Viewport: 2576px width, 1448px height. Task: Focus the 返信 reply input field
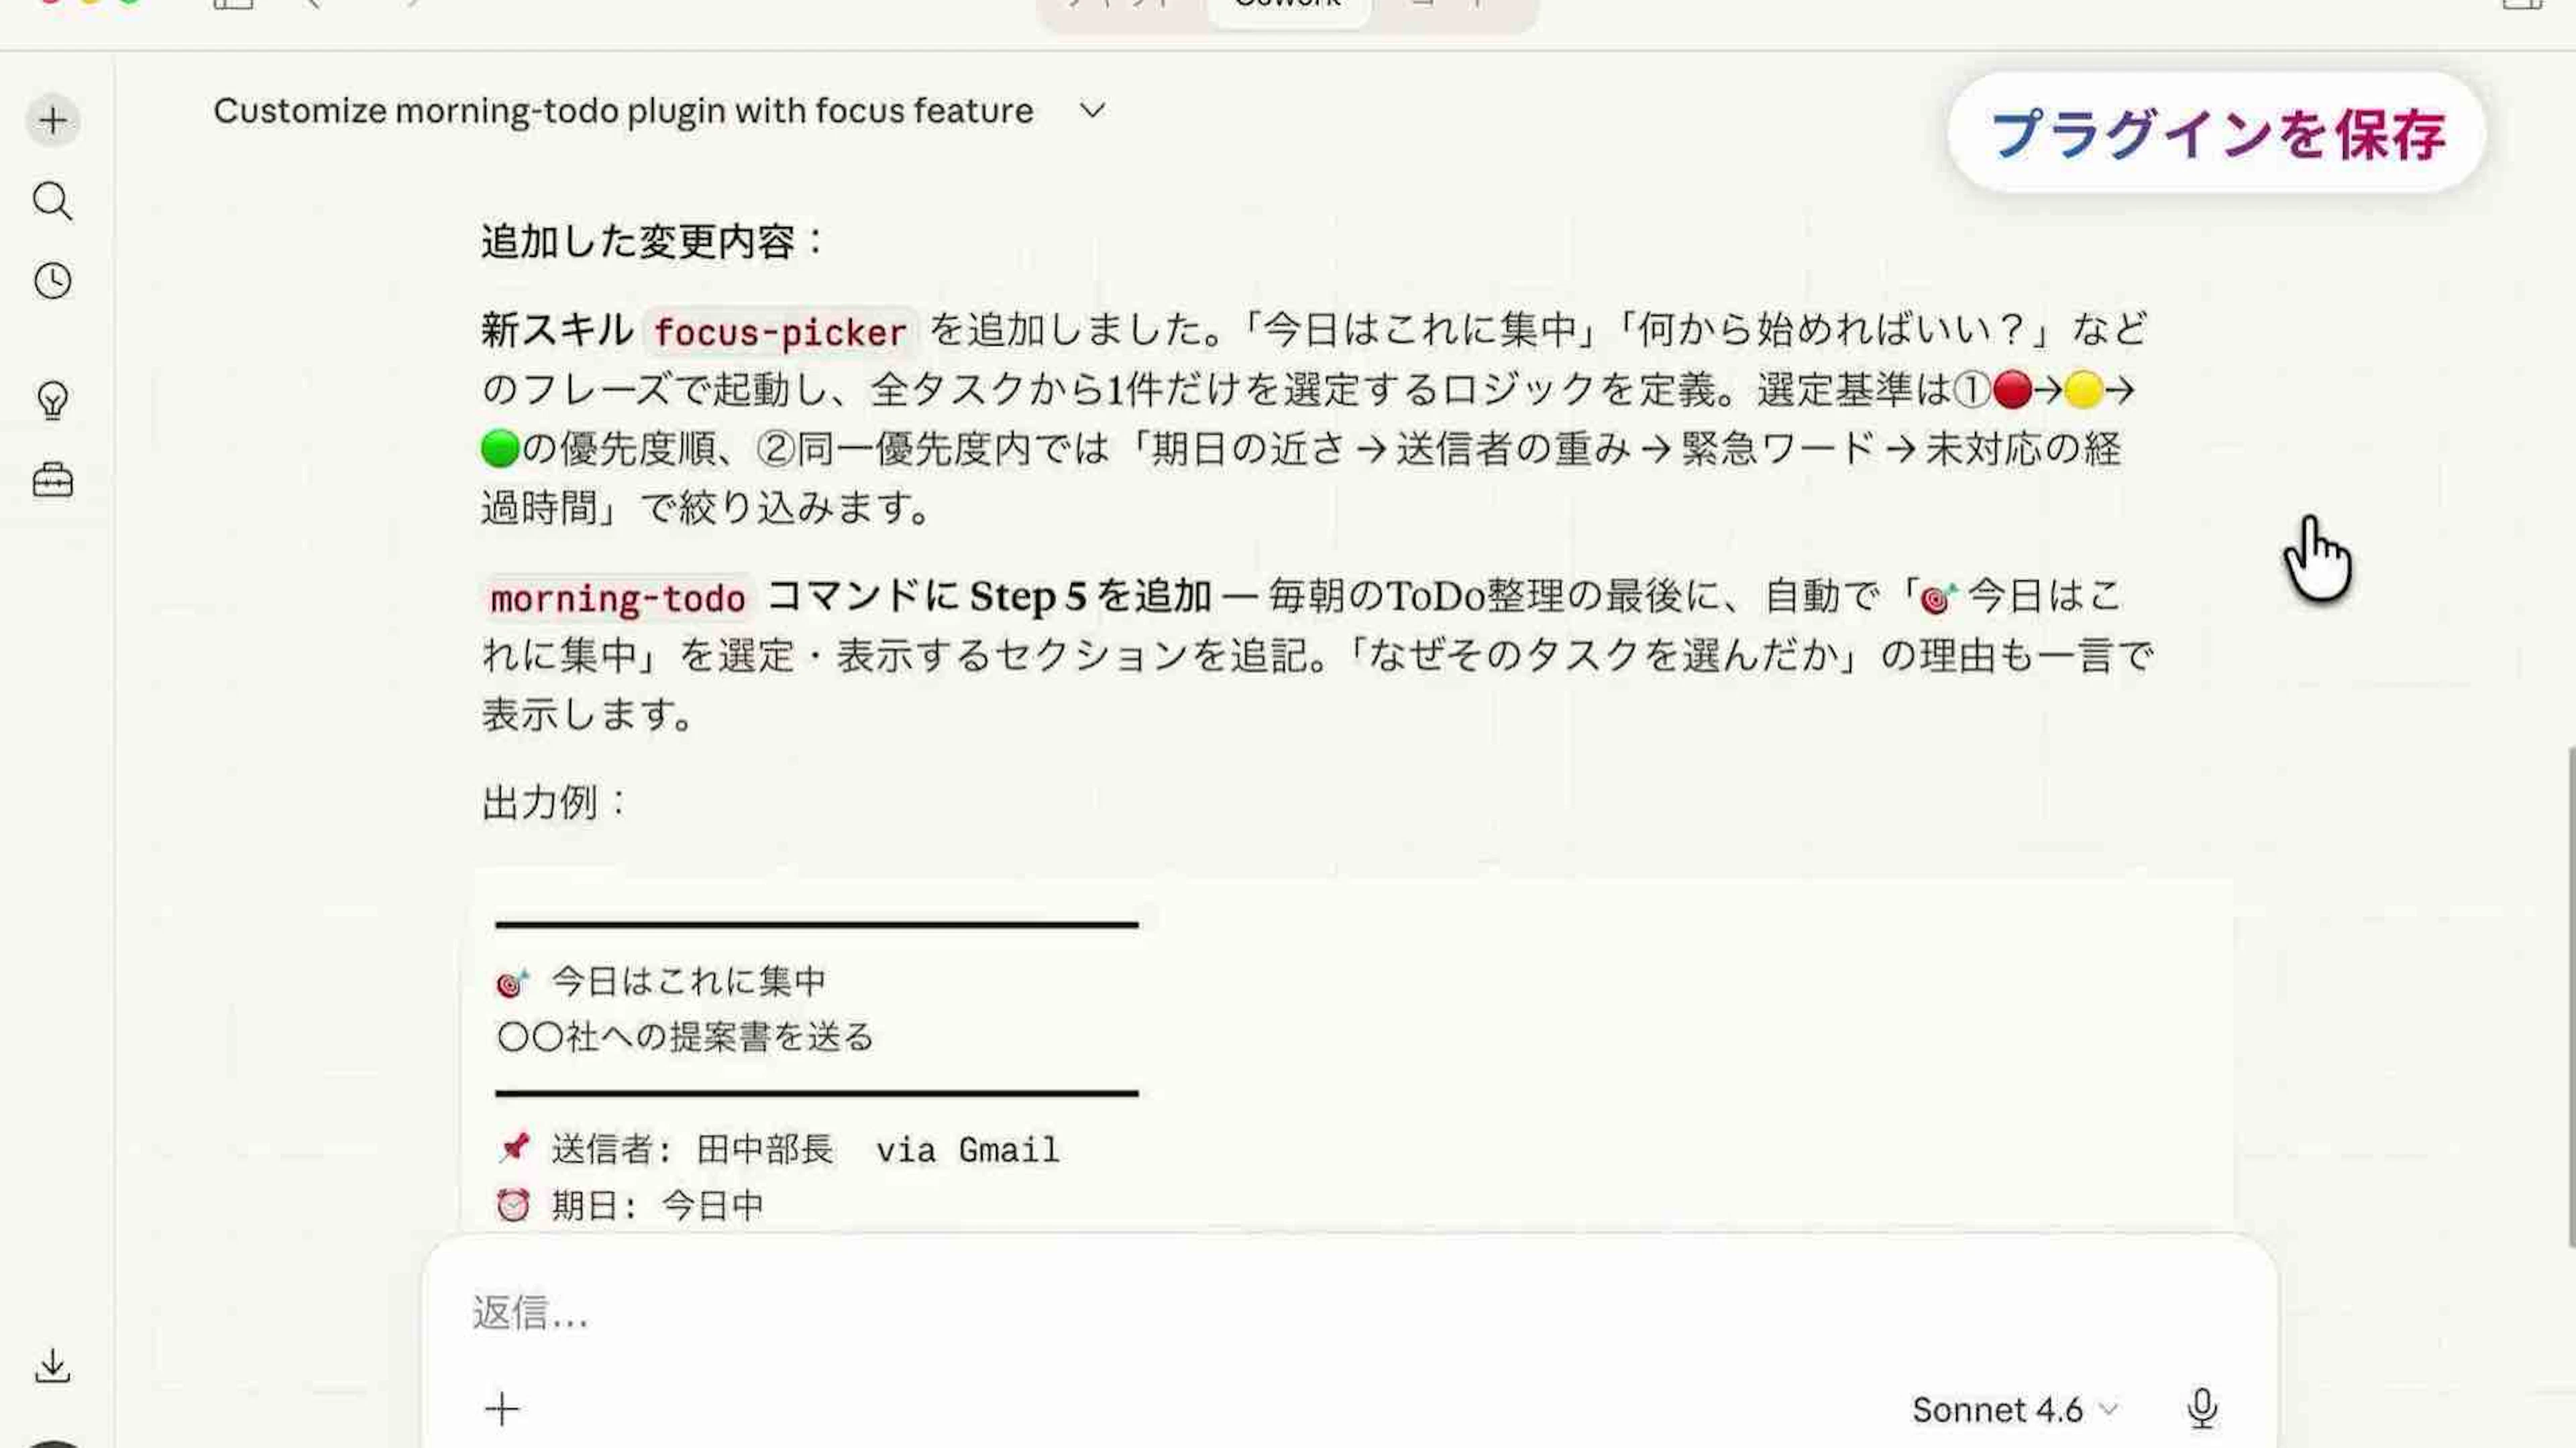pyautogui.click(x=1350, y=1312)
